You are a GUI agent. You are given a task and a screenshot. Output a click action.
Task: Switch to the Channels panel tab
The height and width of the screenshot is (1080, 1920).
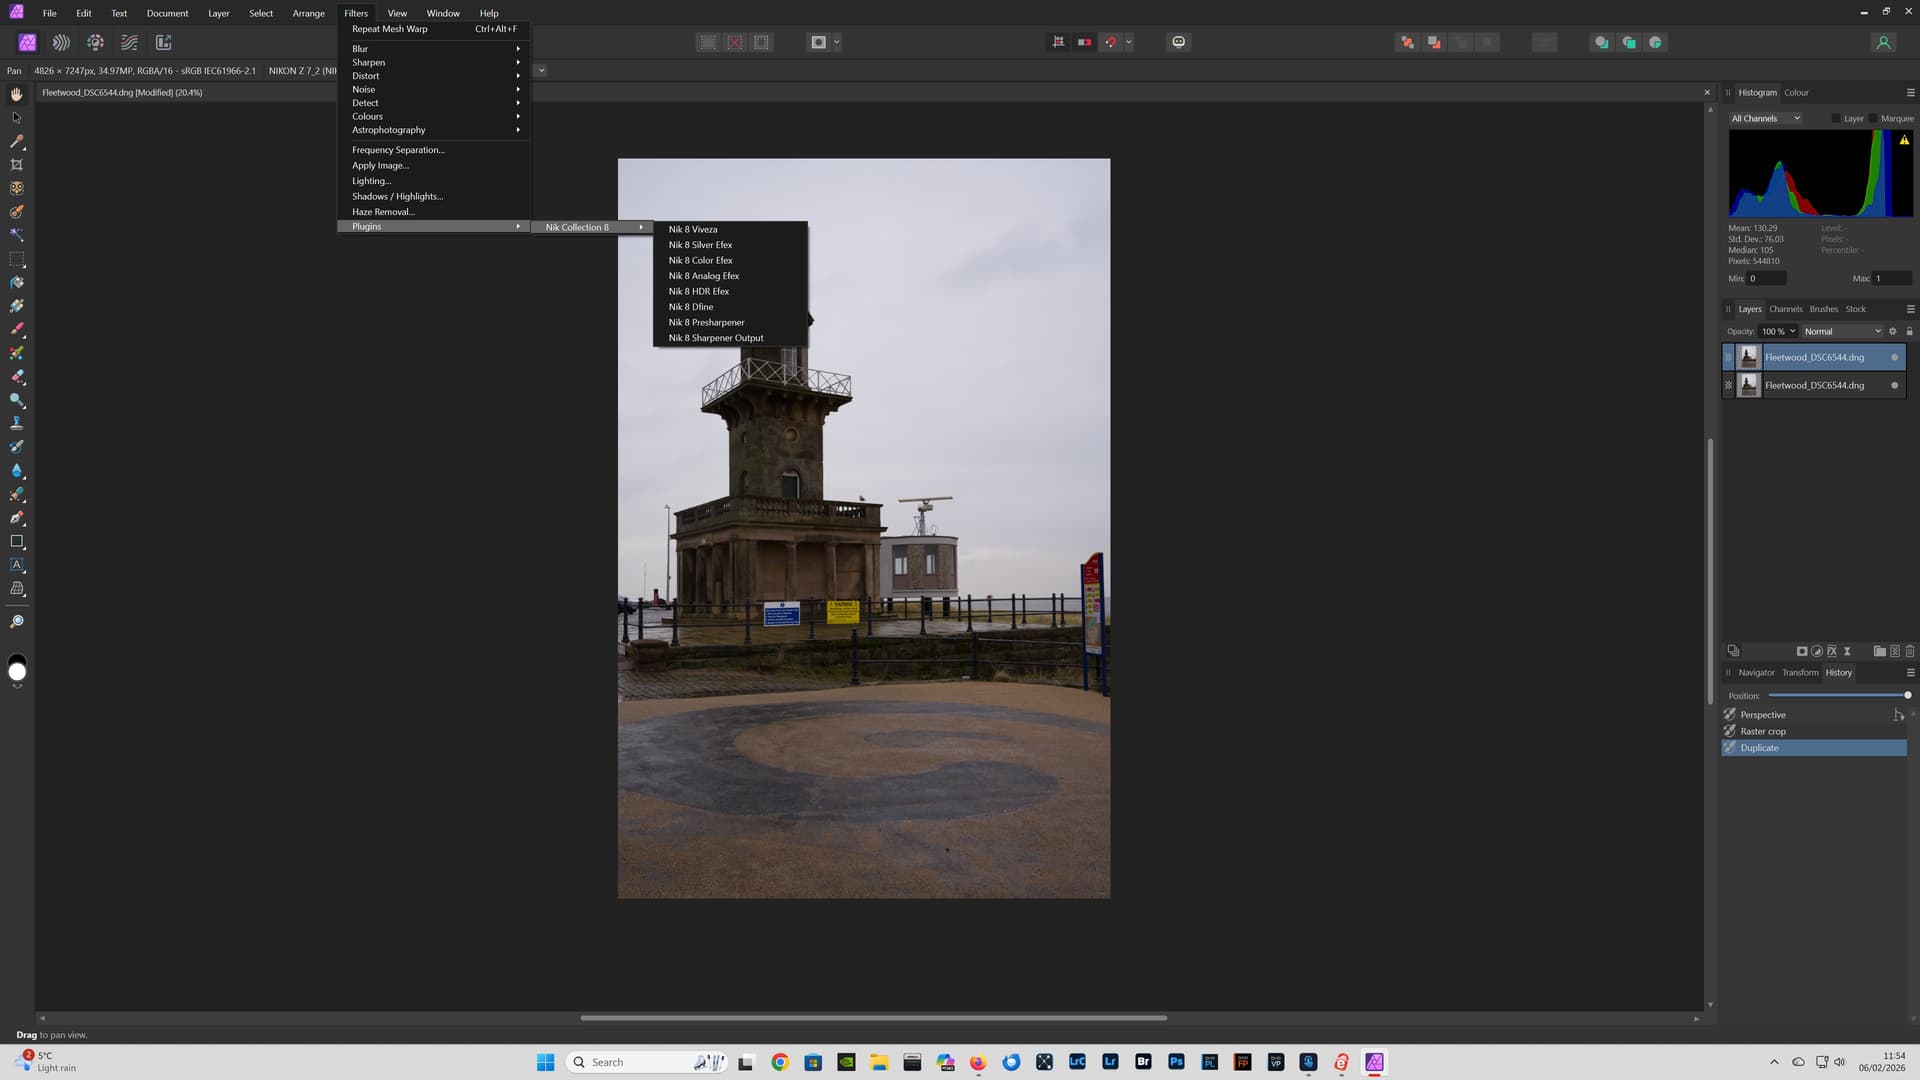(x=1785, y=309)
